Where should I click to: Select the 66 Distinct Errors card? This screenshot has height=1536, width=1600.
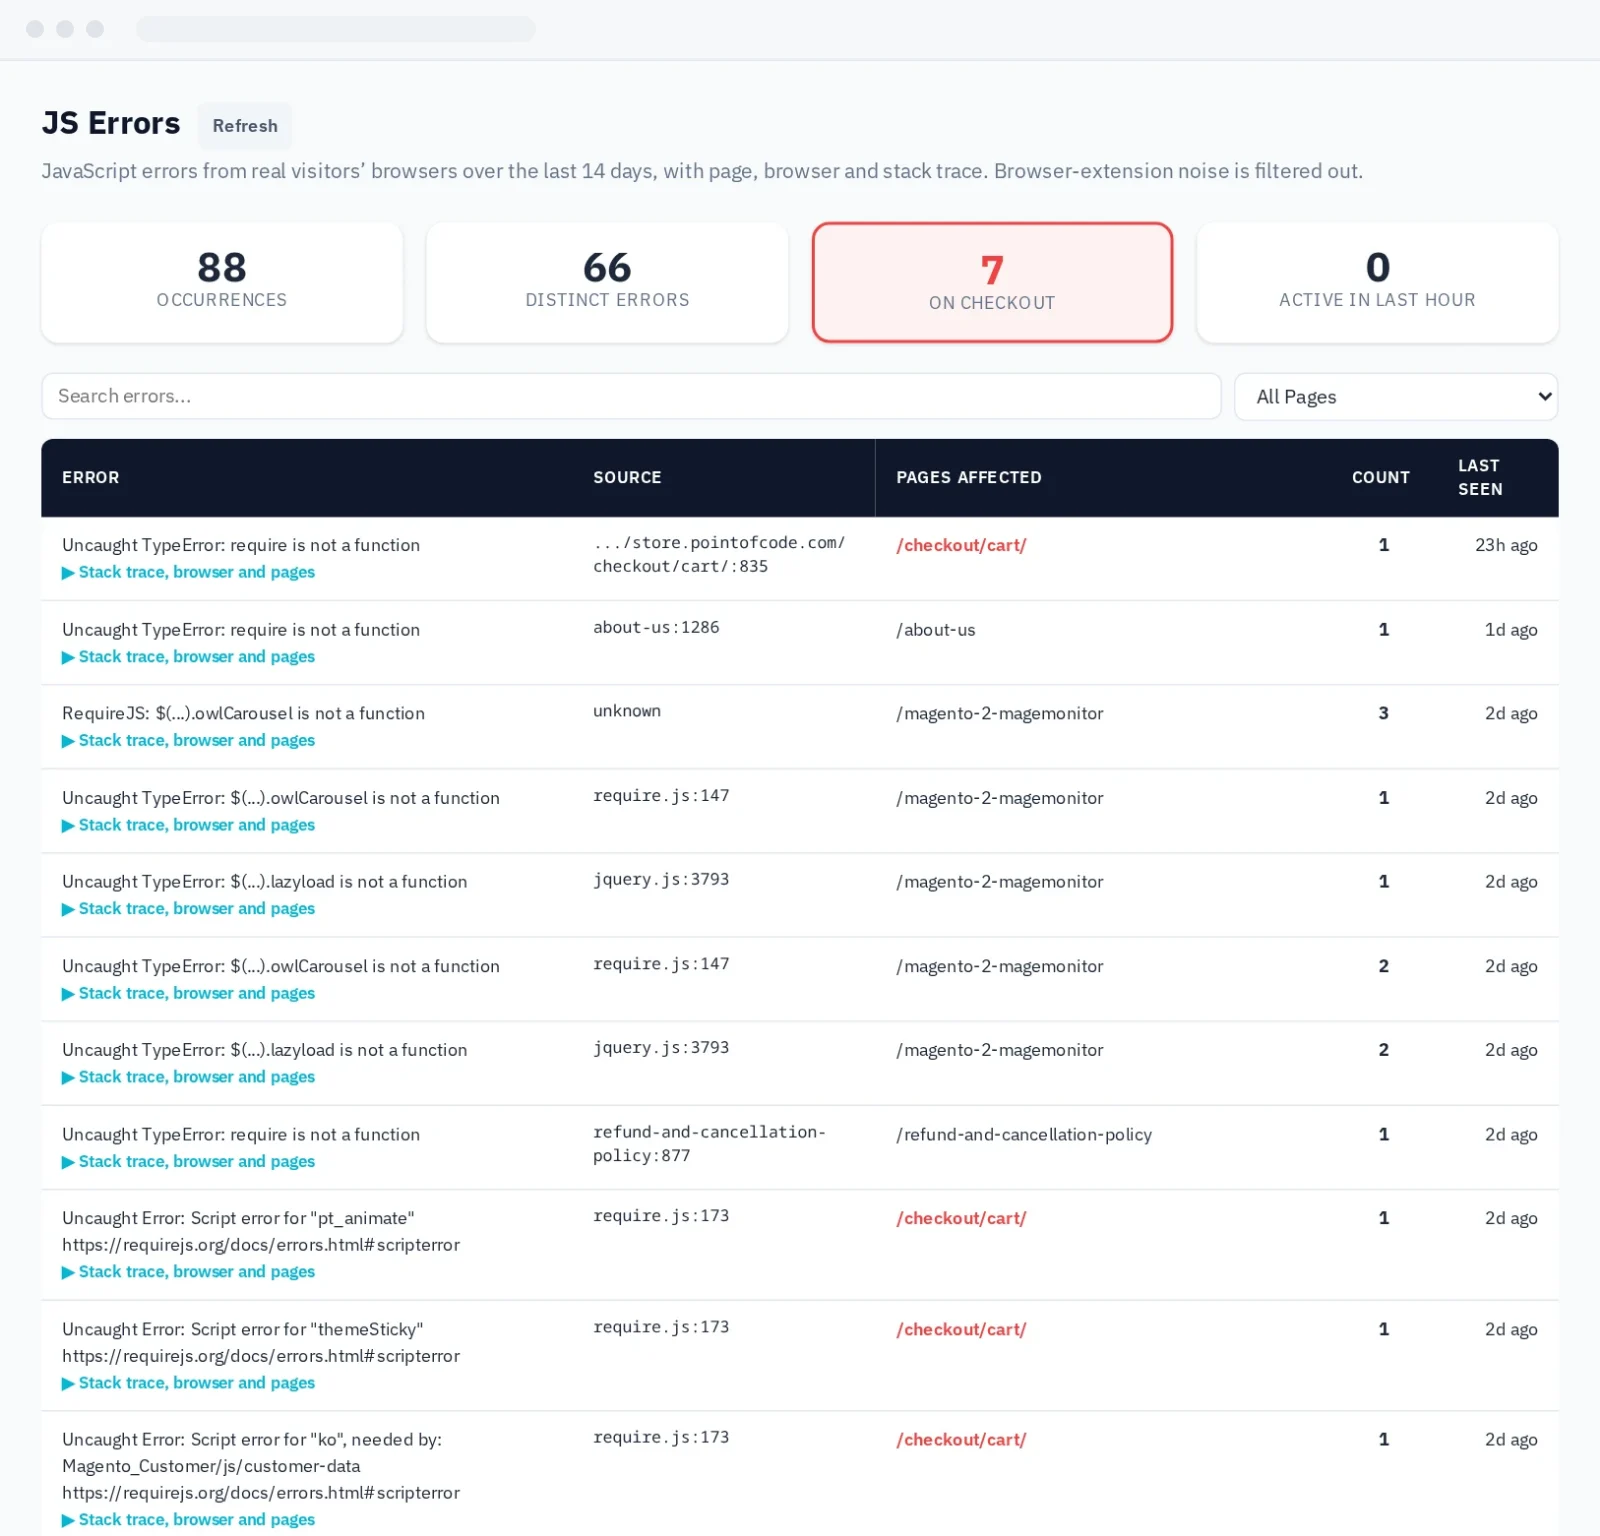[607, 282]
